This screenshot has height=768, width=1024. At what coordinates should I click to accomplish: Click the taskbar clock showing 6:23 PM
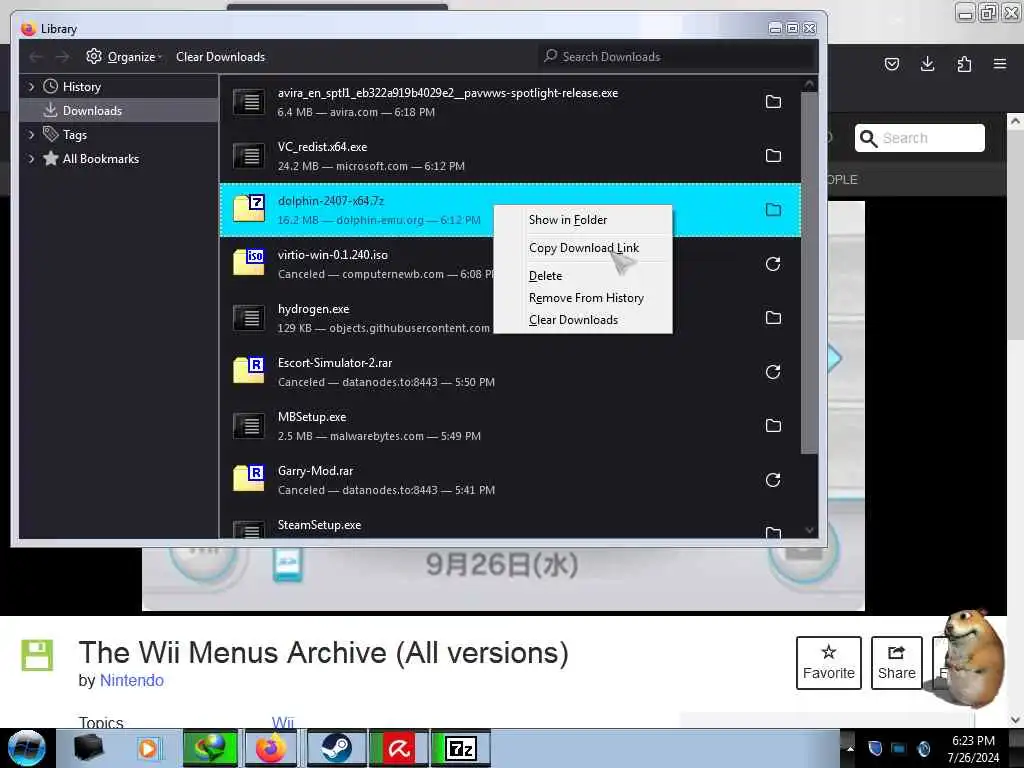click(x=973, y=748)
